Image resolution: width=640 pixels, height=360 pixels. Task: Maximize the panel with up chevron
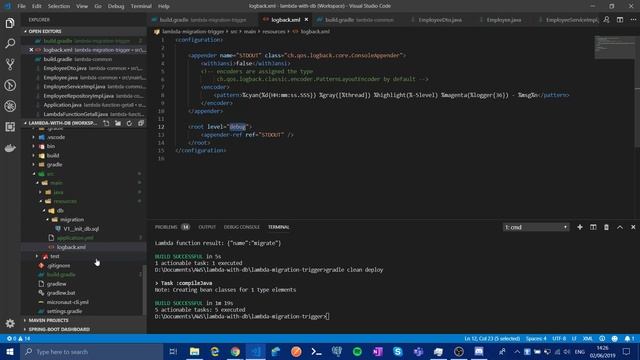pos(620,227)
